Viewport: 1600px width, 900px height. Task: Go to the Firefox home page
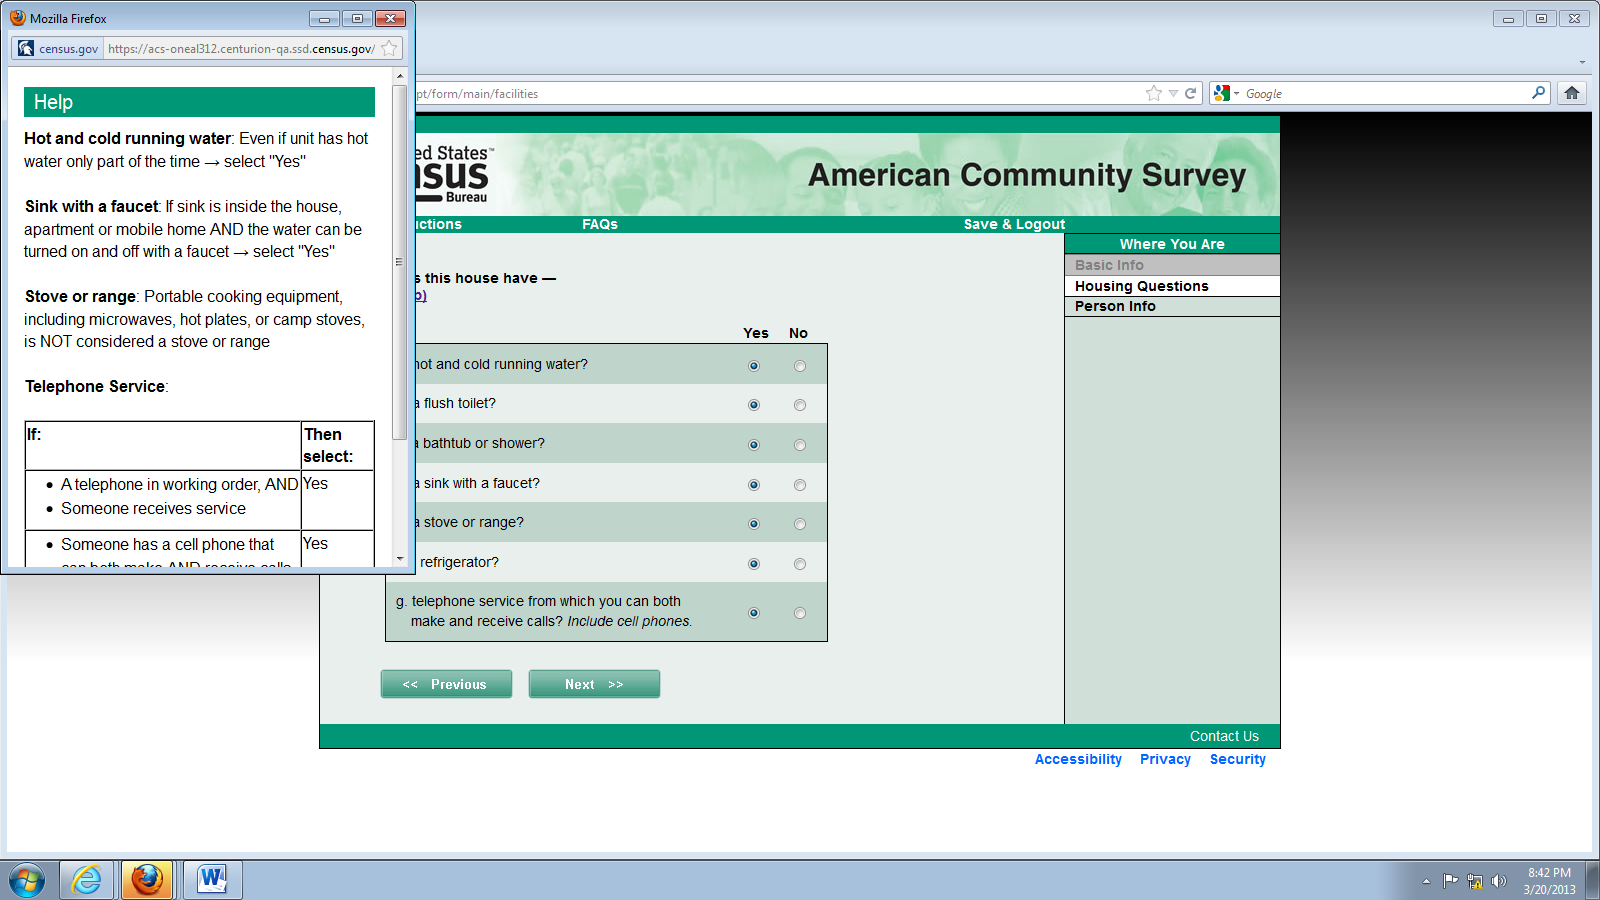[x=1572, y=93]
